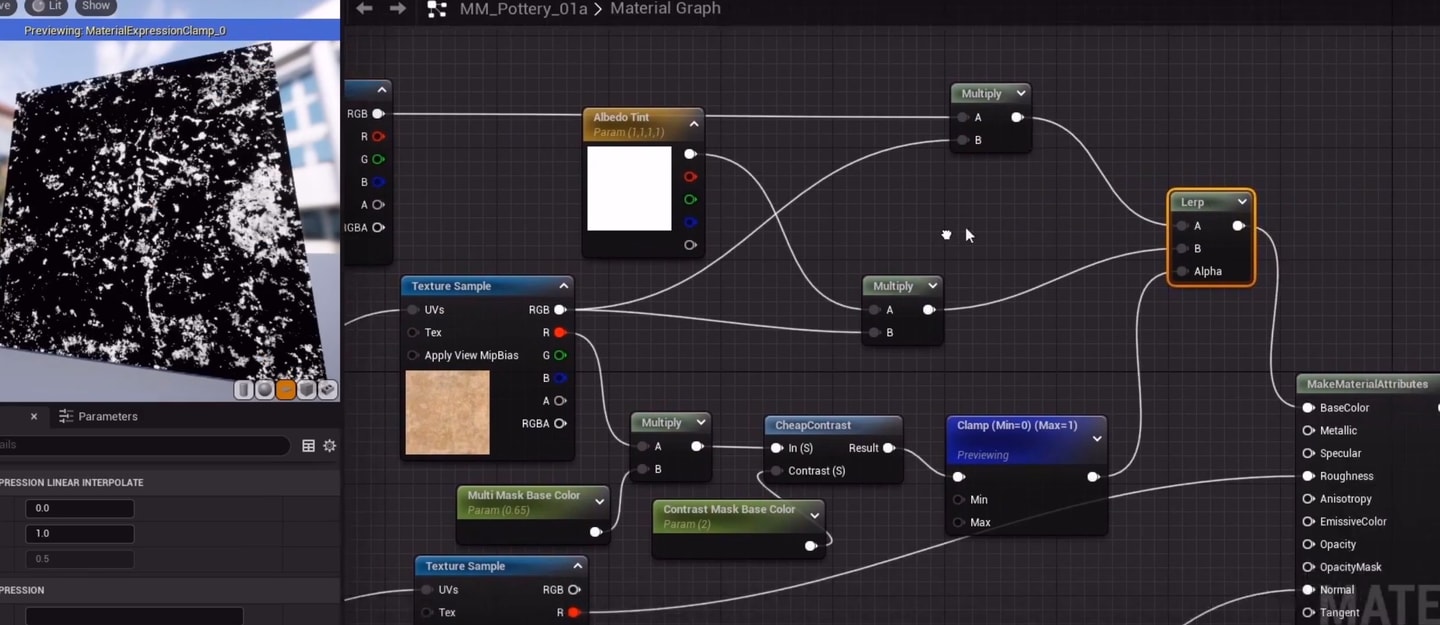
Task: Click the EmissiveColor input pin
Action: click(x=1308, y=522)
